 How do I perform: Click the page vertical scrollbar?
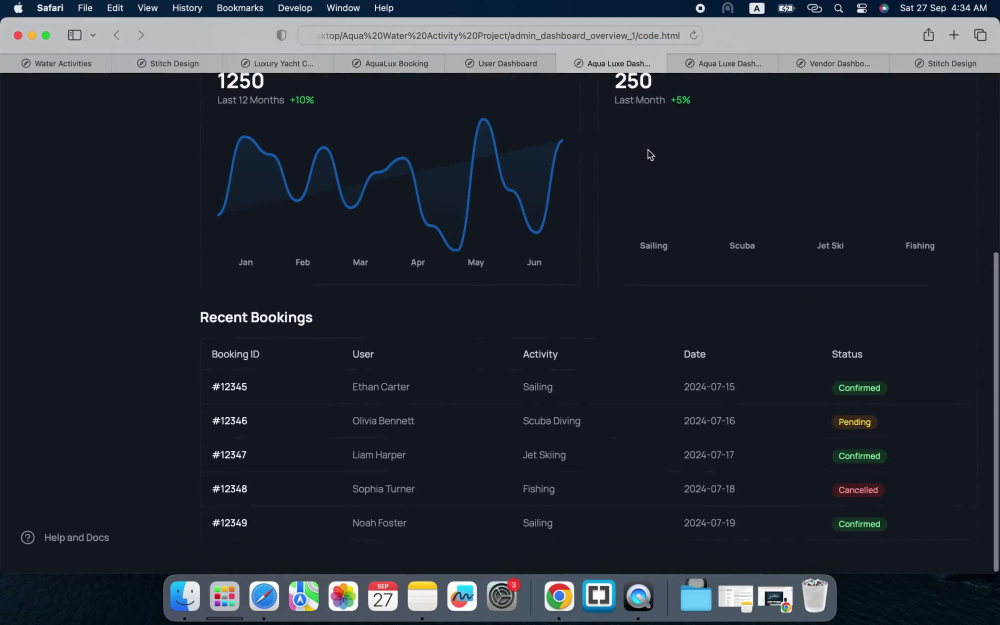coord(996,411)
